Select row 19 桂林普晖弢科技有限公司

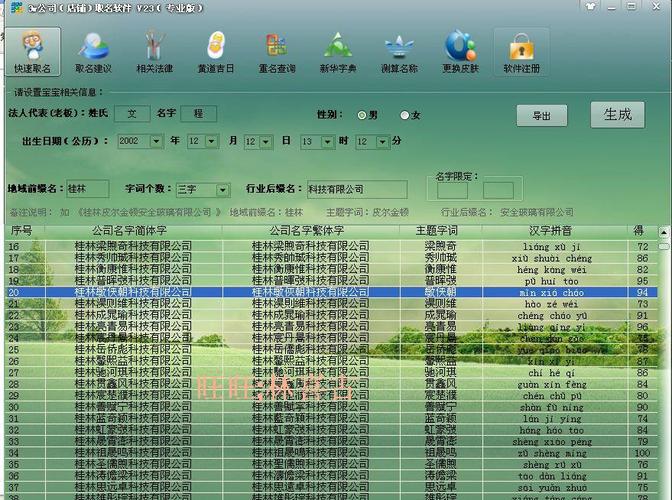pyautogui.click(x=331, y=281)
